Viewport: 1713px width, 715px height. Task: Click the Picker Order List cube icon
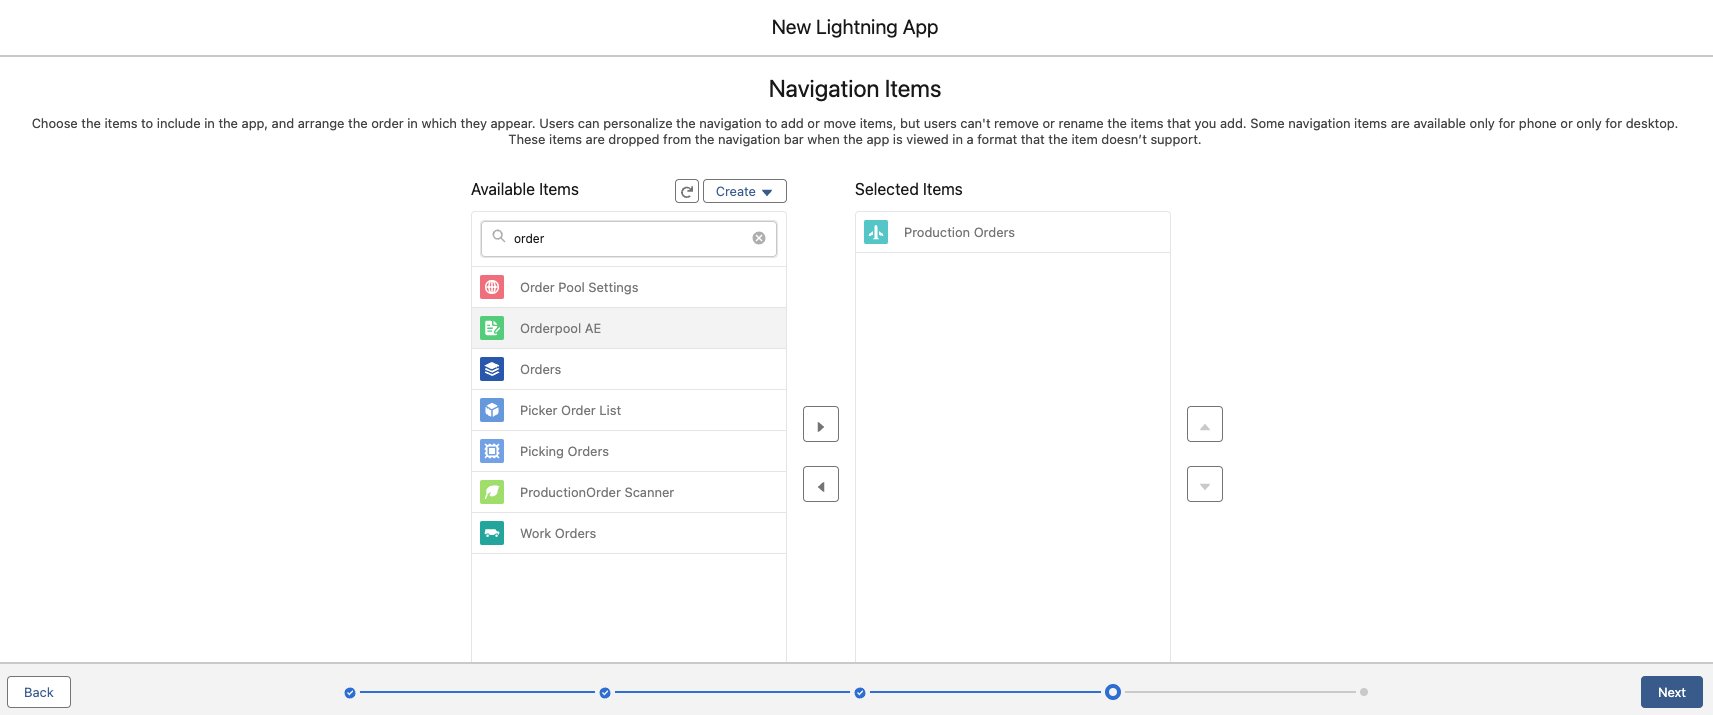point(492,410)
